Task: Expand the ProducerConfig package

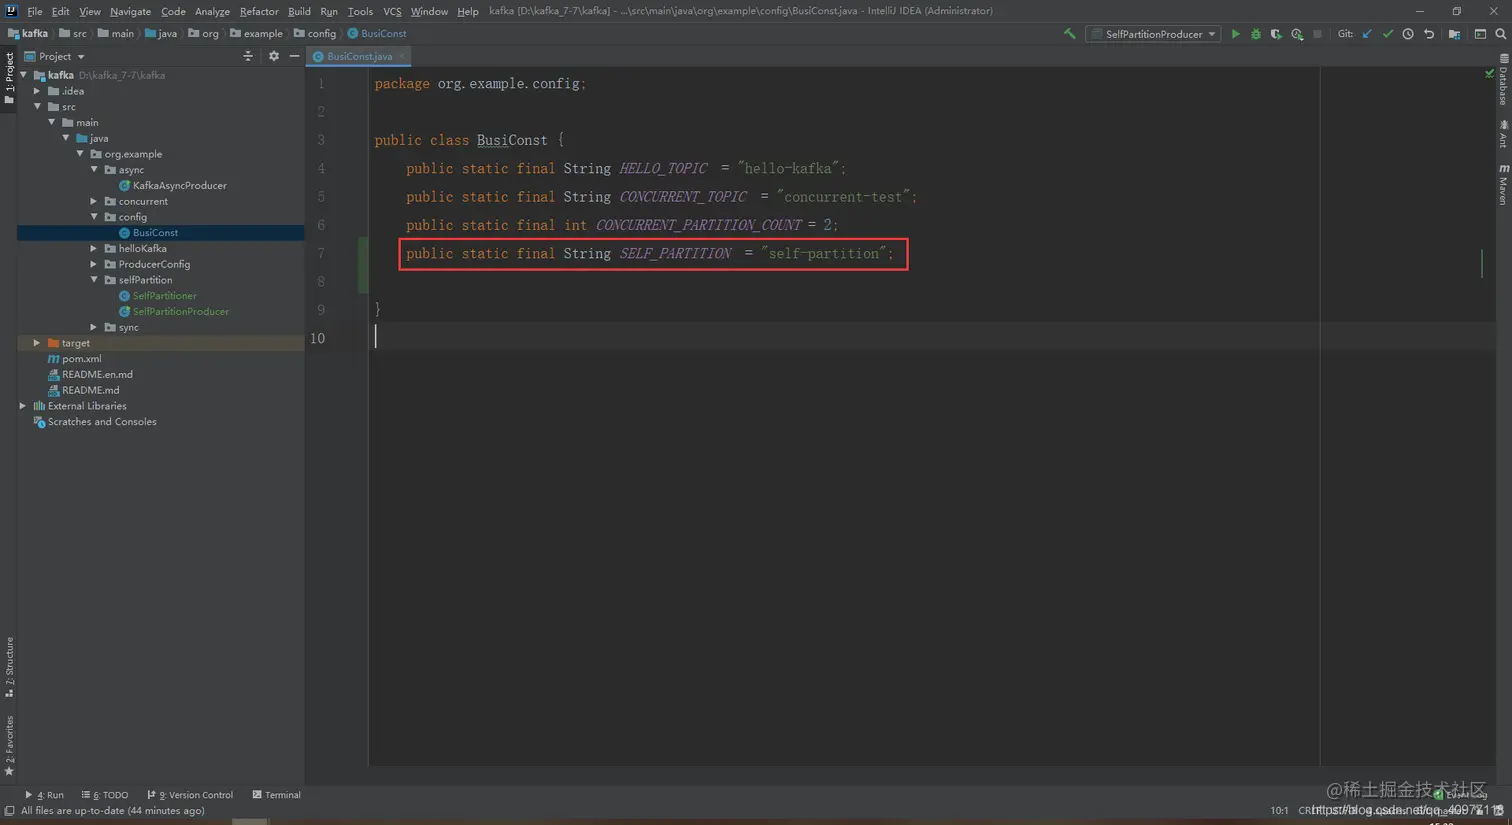Action: click(94, 264)
